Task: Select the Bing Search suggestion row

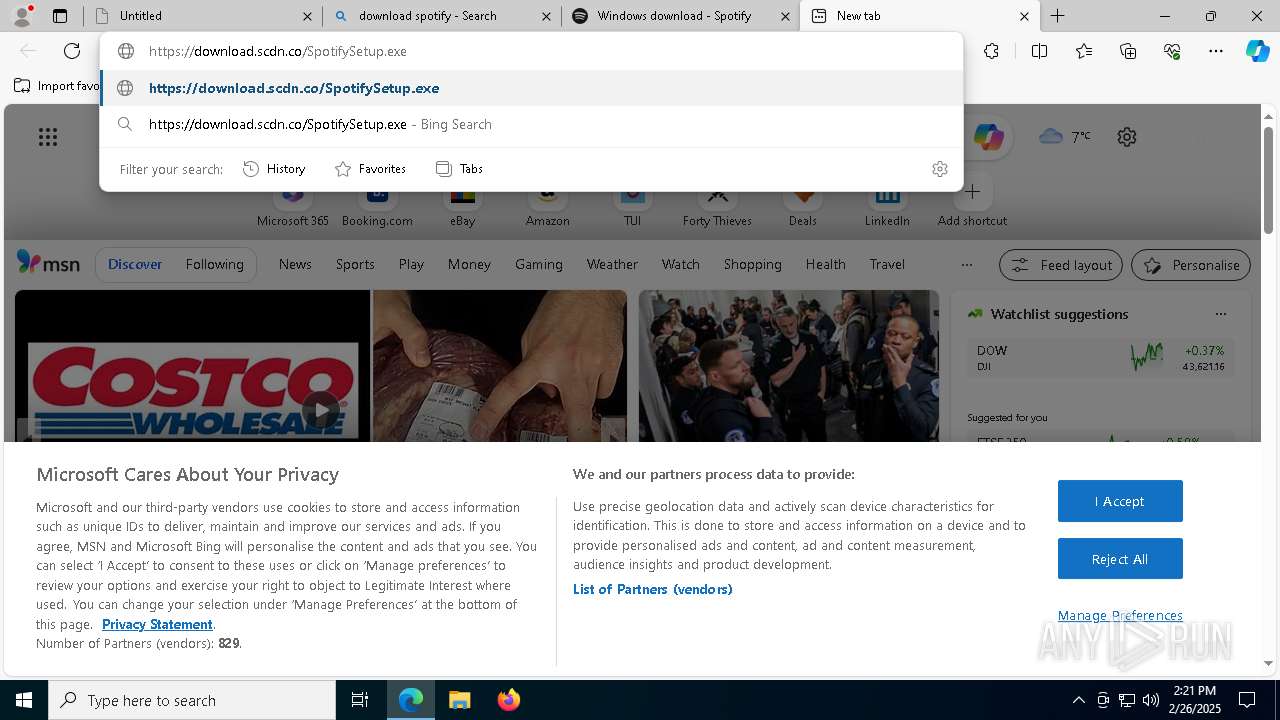Action: pyautogui.click(x=531, y=124)
